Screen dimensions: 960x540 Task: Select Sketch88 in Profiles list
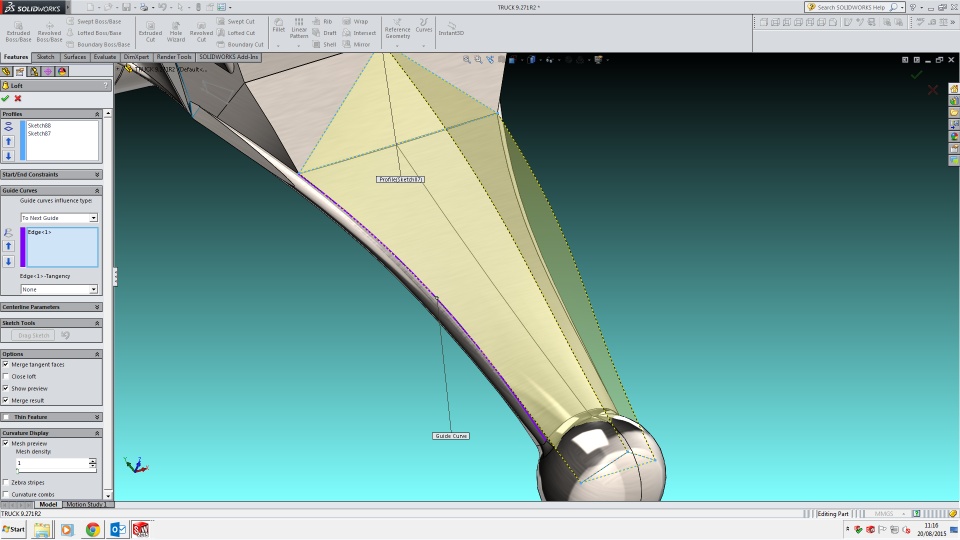39,126
